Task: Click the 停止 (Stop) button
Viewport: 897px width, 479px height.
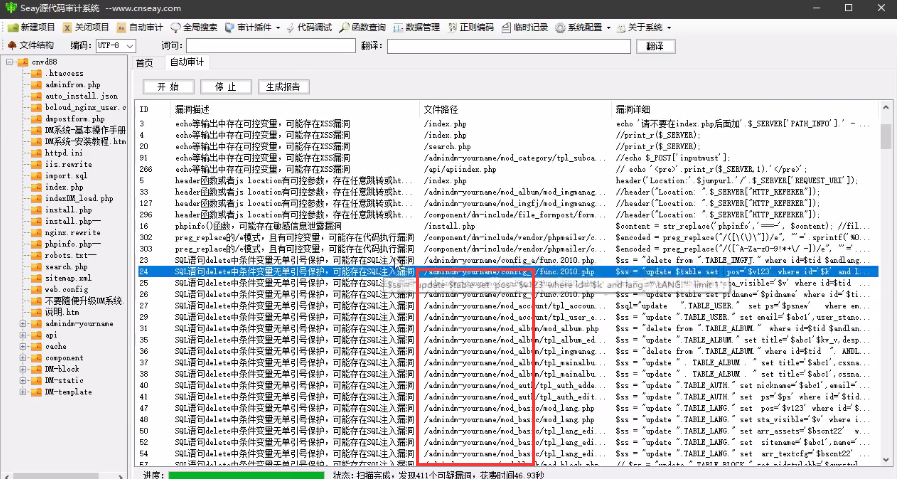Action: 226,87
